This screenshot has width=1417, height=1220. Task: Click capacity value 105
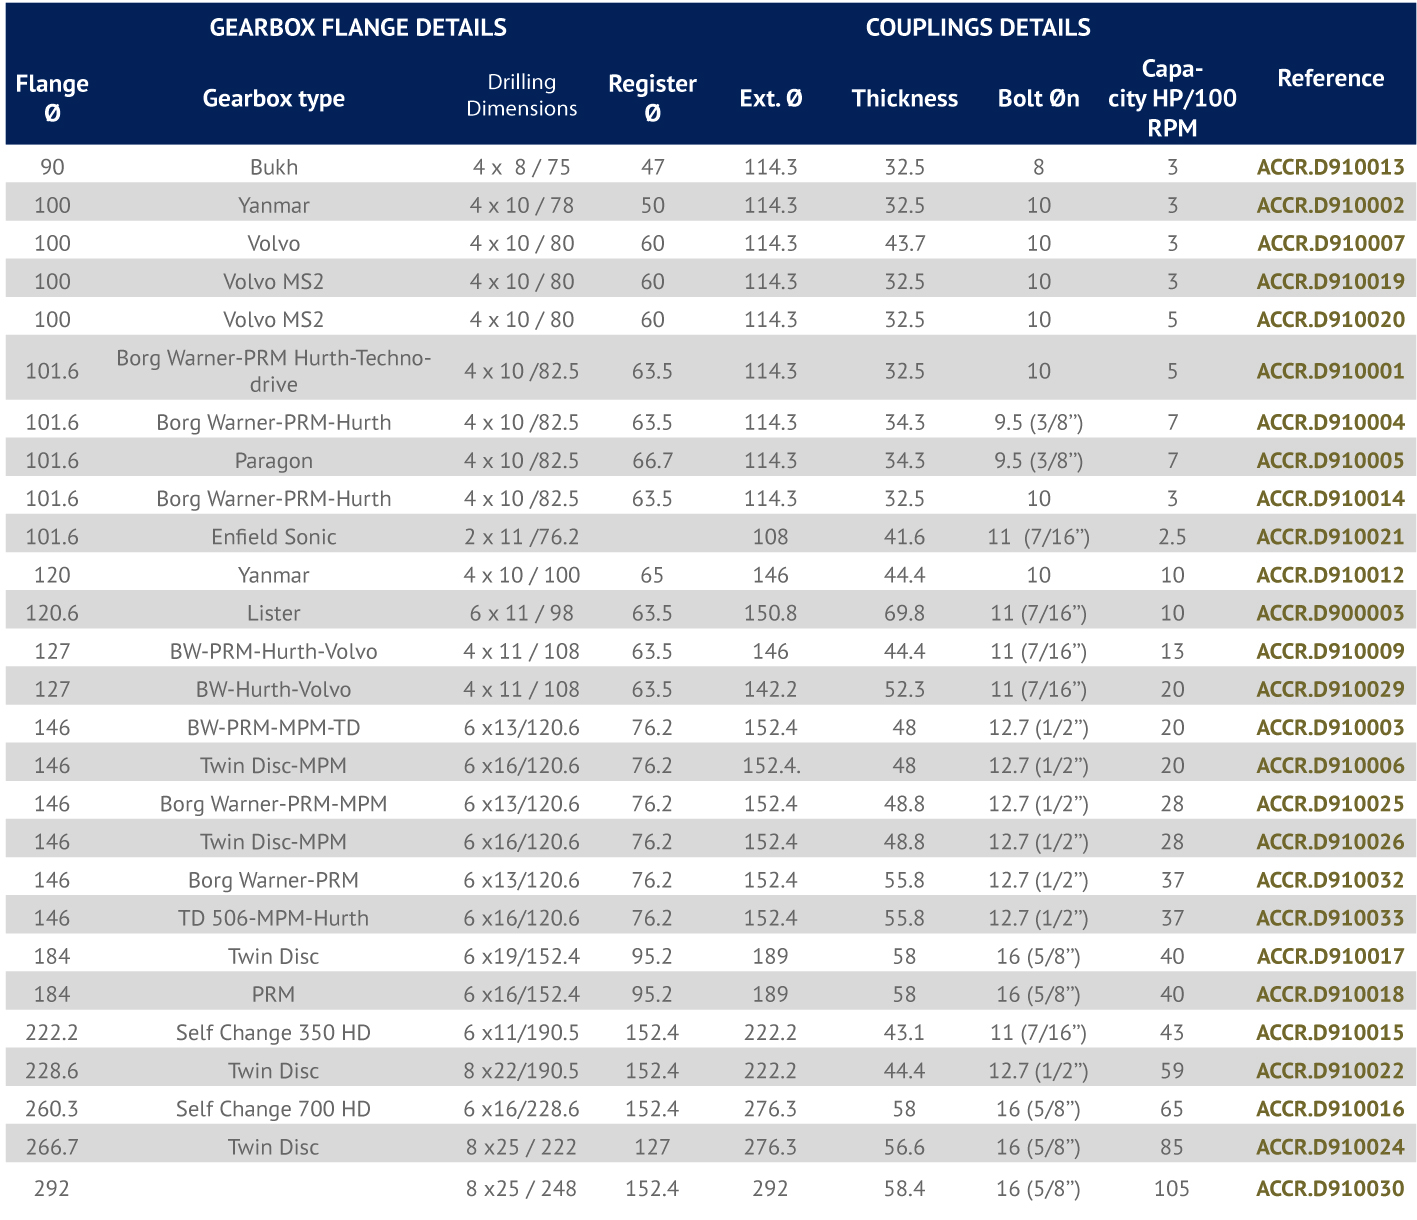[1172, 1188]
